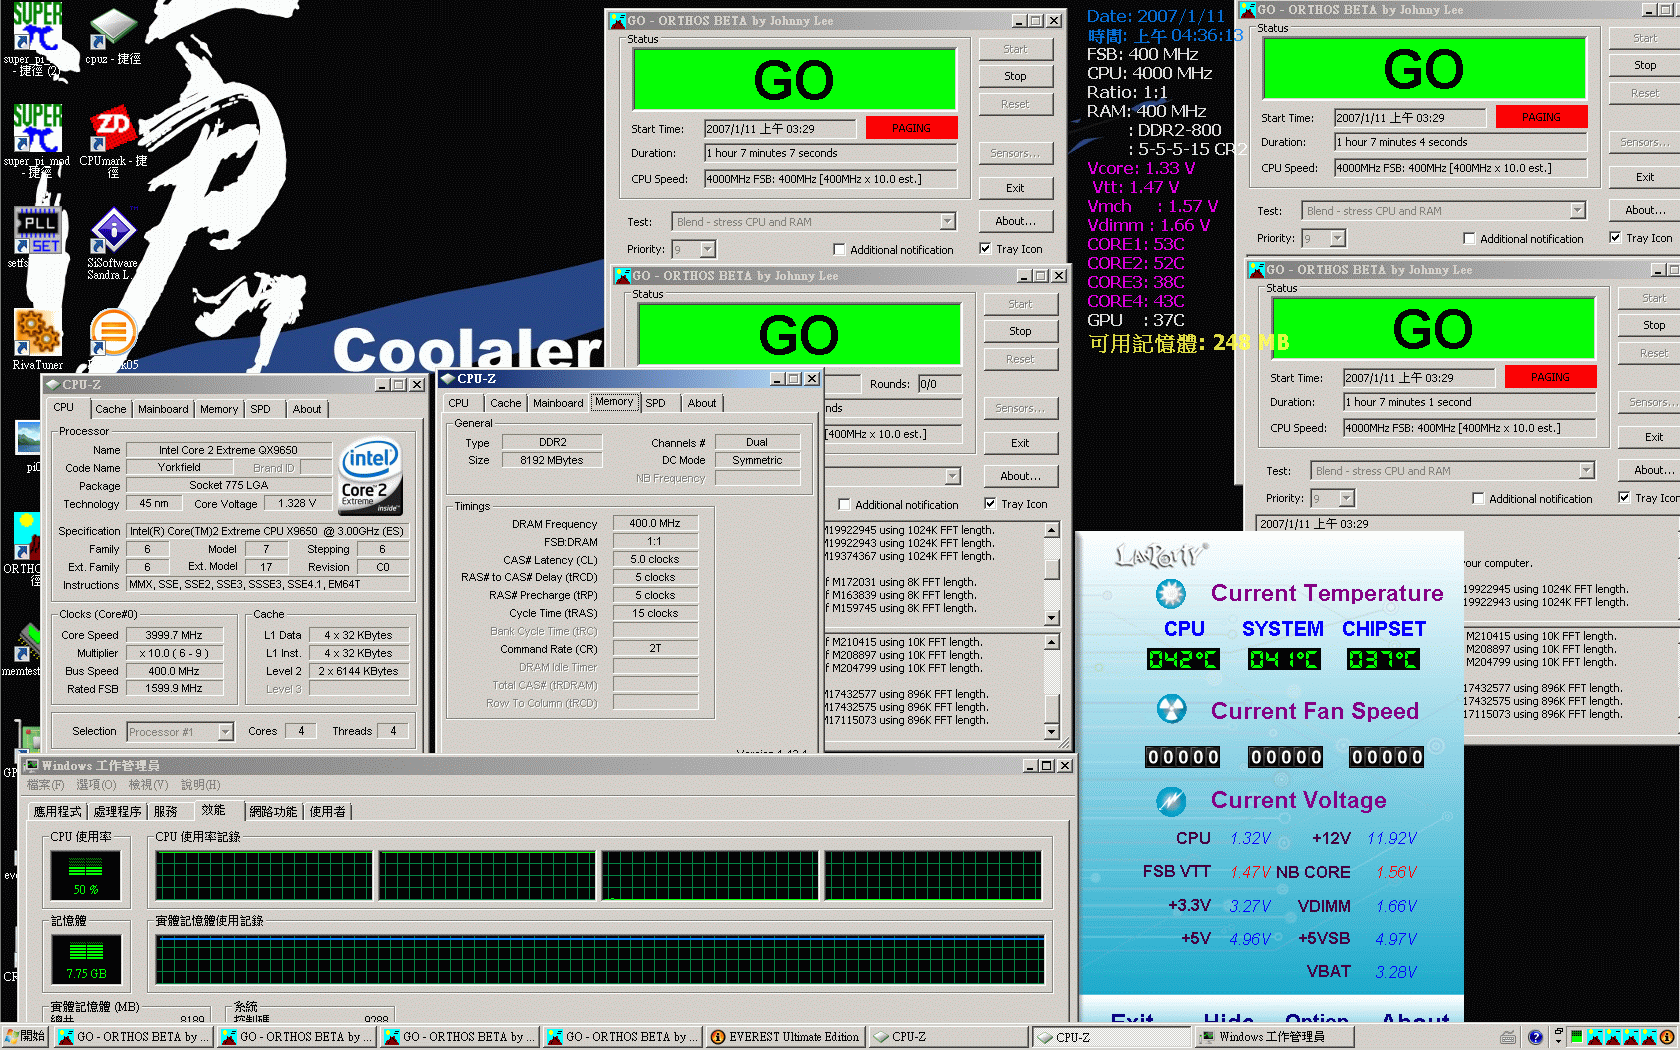
Task: Open the cpuz desktop shortcut
Action: pyautogui.click(x=113, y=32)
